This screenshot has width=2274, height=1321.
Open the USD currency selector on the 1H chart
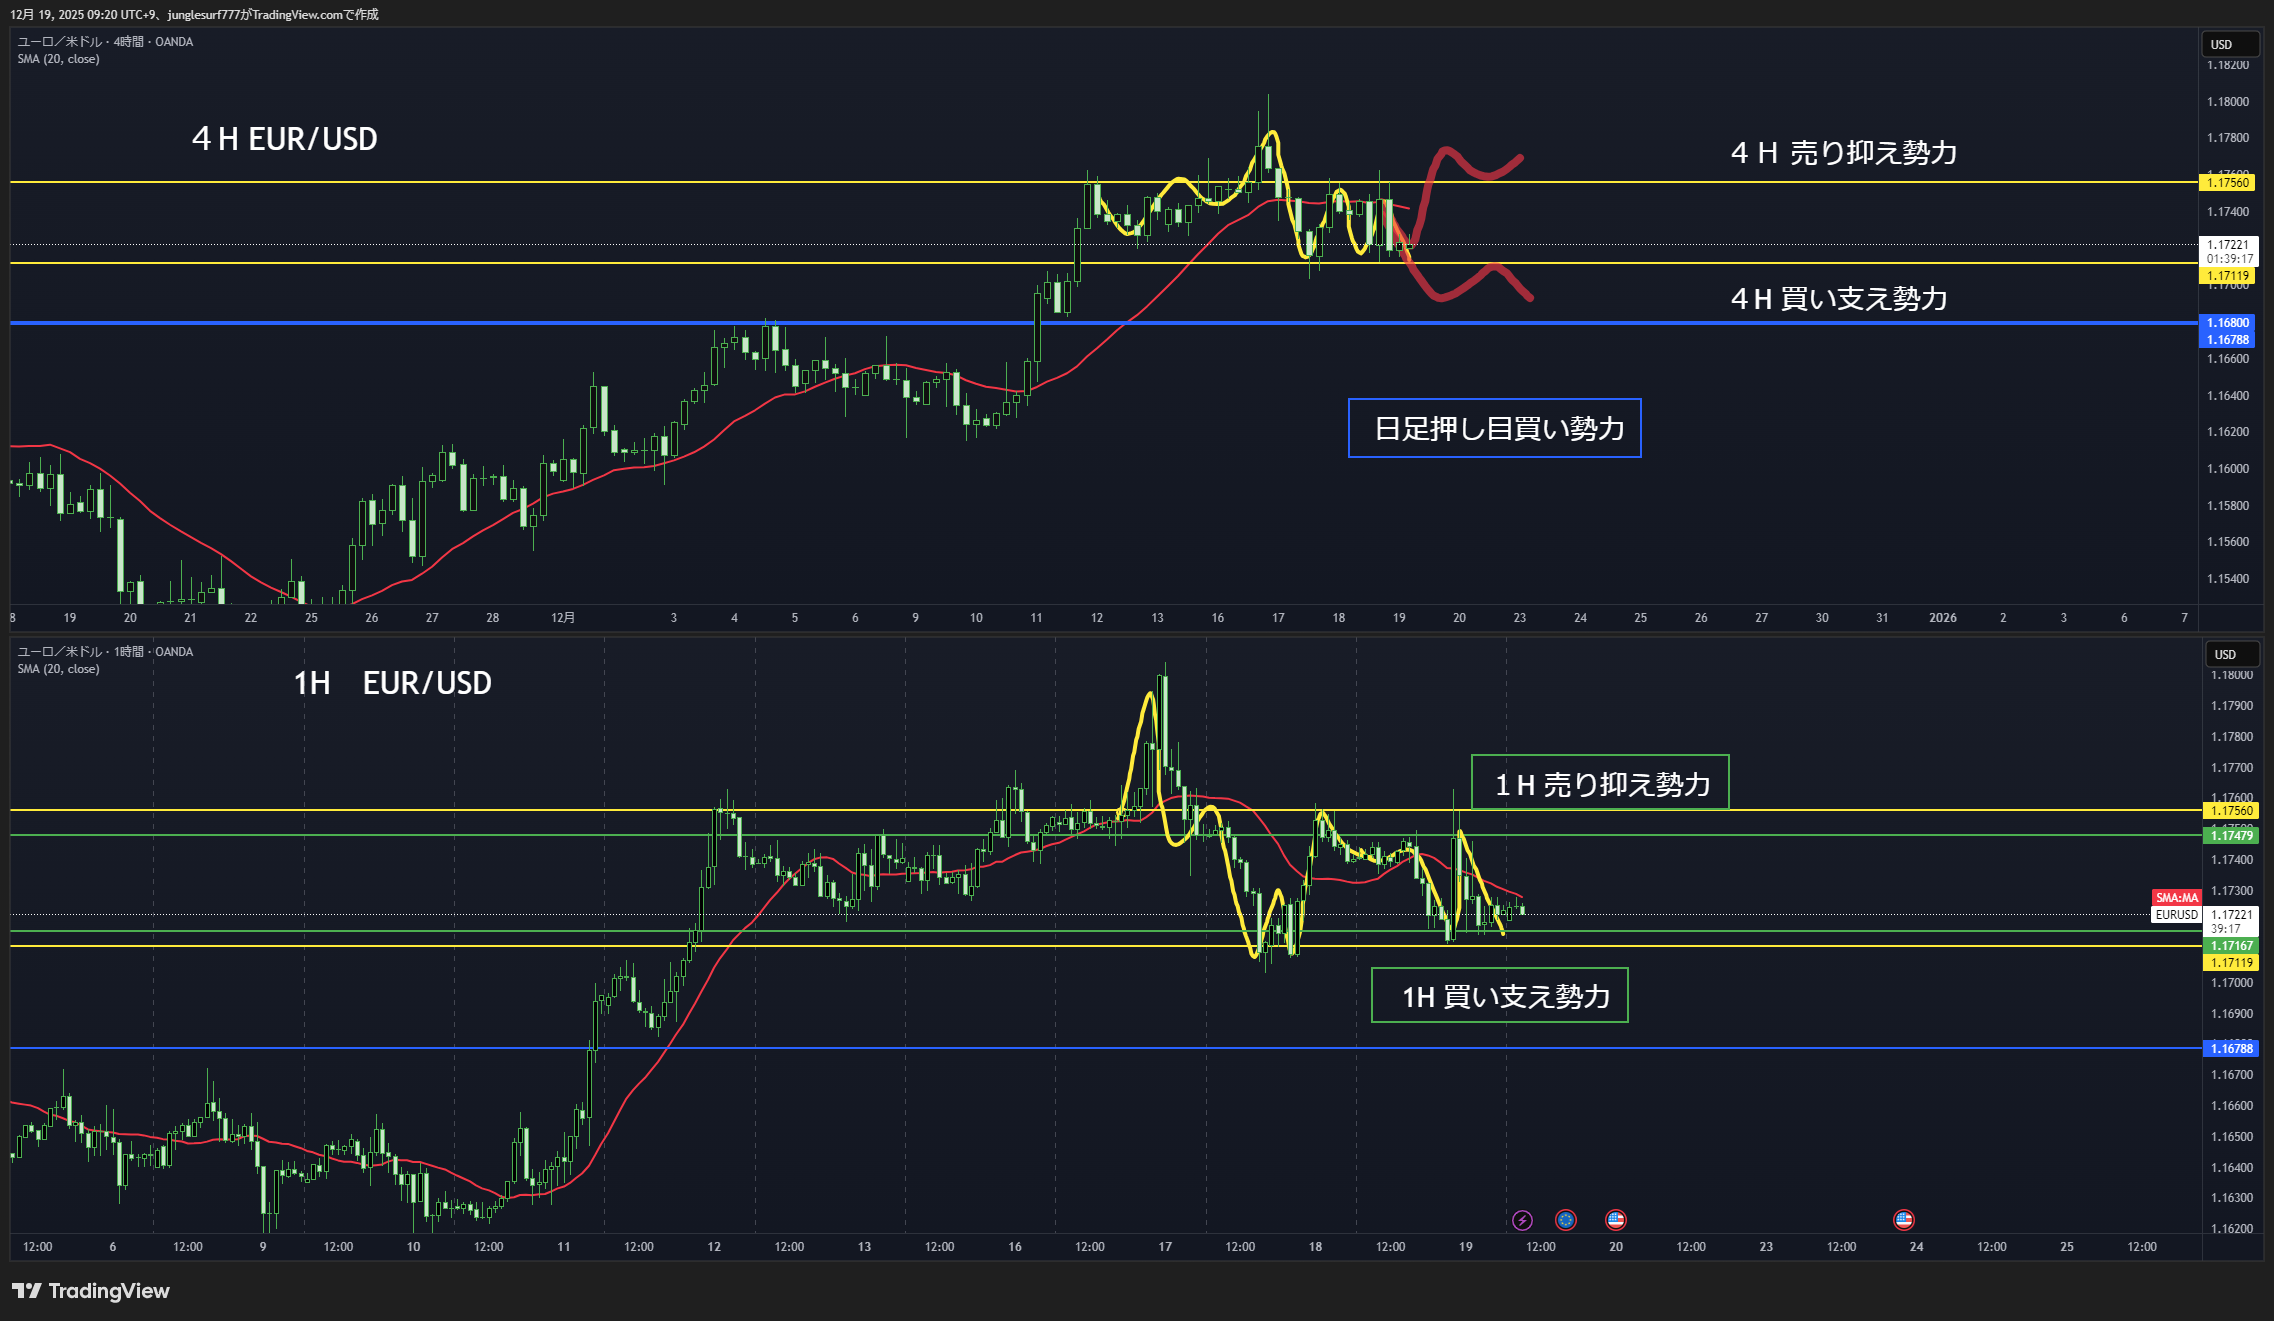click(2232, 654)
